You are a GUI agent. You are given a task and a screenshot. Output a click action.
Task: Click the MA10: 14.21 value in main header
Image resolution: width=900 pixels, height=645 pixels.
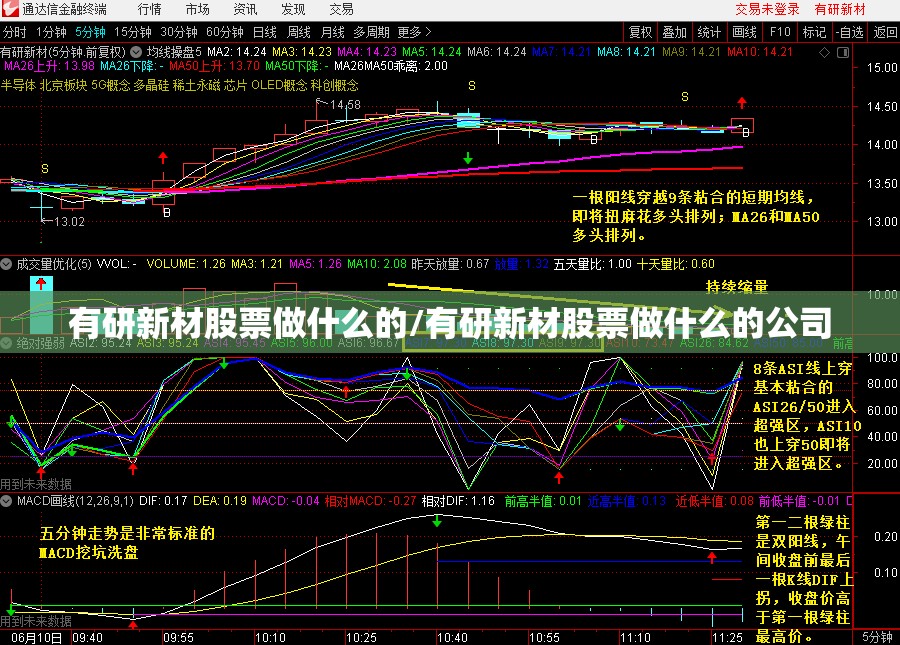(760, 52)
